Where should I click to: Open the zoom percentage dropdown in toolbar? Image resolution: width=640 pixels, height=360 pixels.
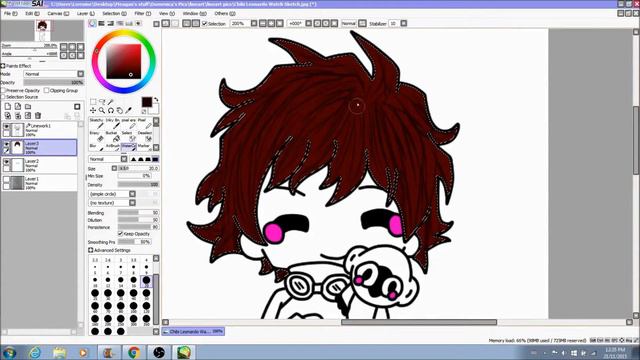[254, 24]
